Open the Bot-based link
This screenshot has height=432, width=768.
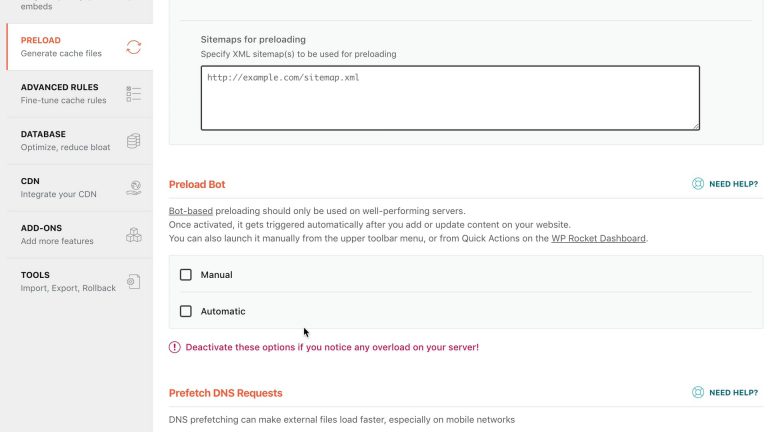(191, 211)
